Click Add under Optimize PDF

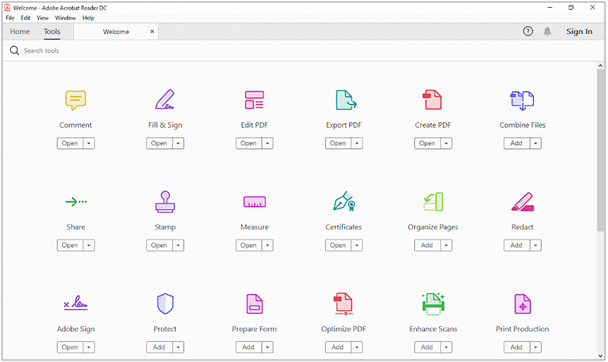(338, 347)
